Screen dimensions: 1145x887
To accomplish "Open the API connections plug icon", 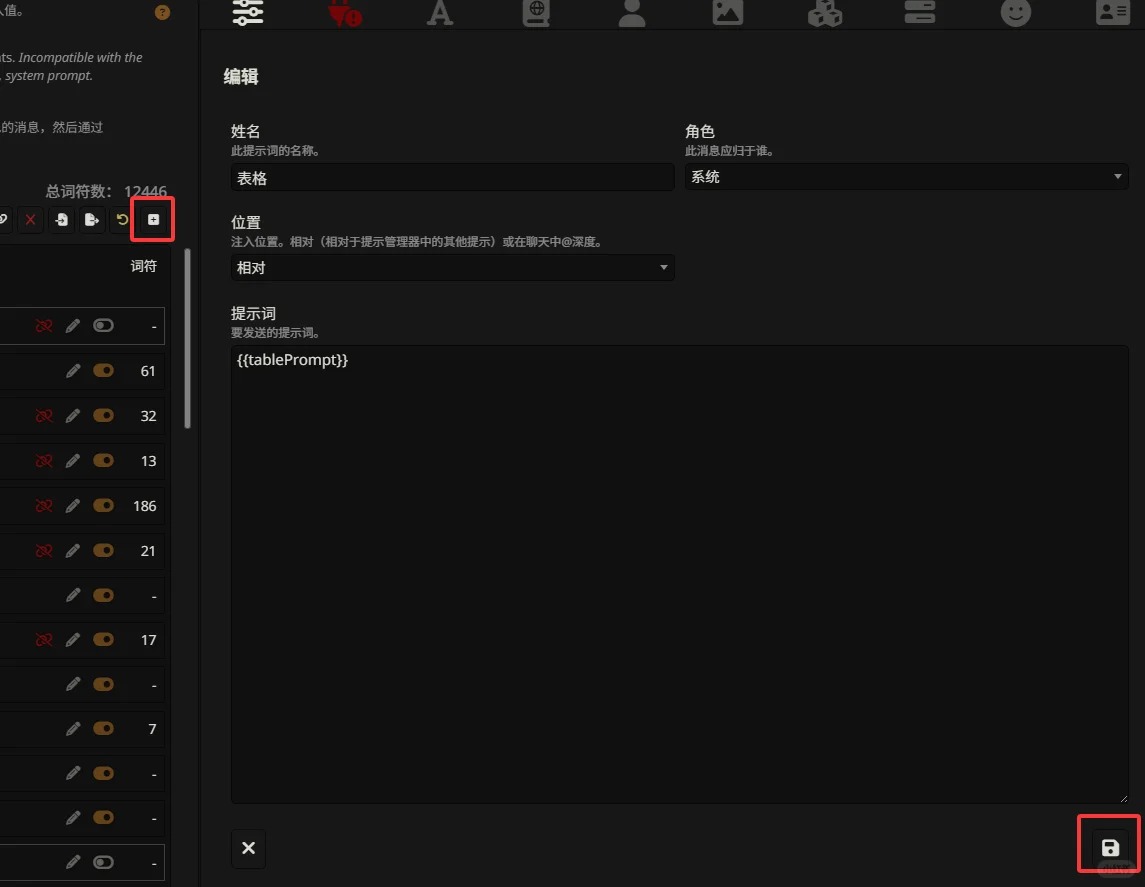I will click(x=344, y=12).
